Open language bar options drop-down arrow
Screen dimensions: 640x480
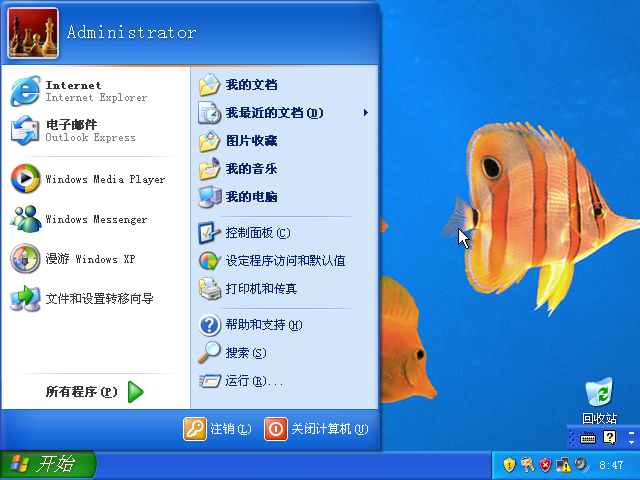coord(631,443)
